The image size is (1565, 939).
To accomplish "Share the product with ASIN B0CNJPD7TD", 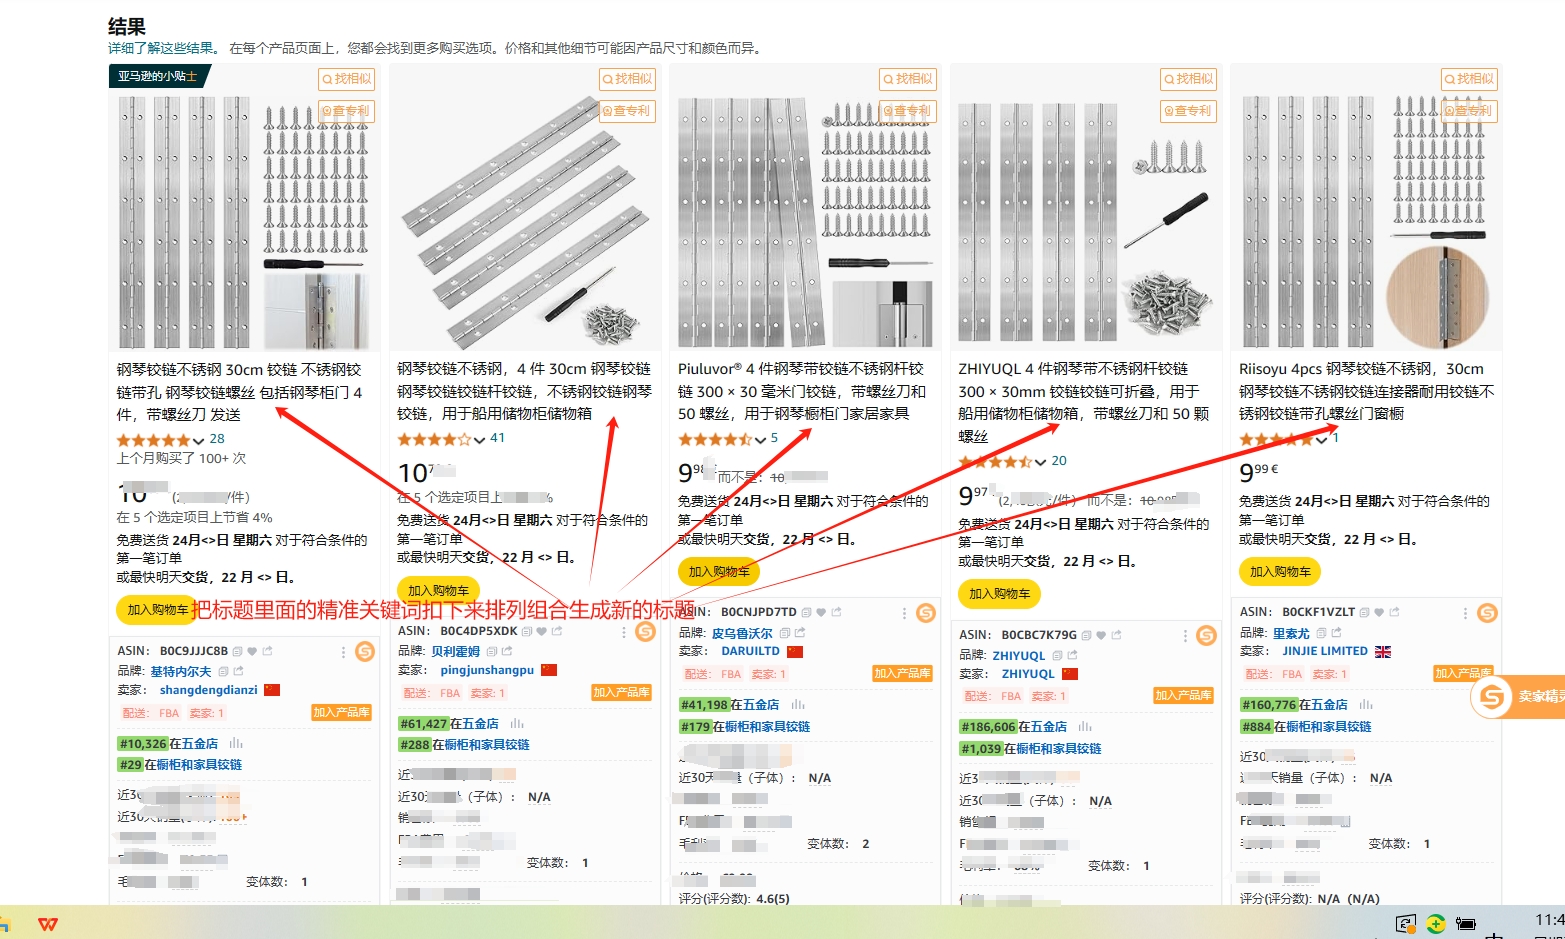I will point(837,612).
